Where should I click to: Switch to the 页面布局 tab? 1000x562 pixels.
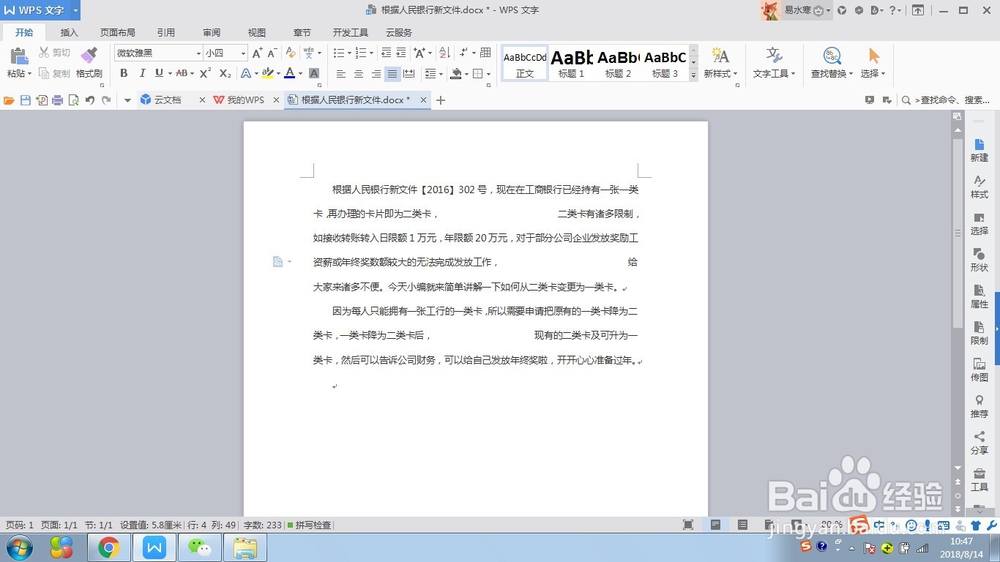point(117,33)
